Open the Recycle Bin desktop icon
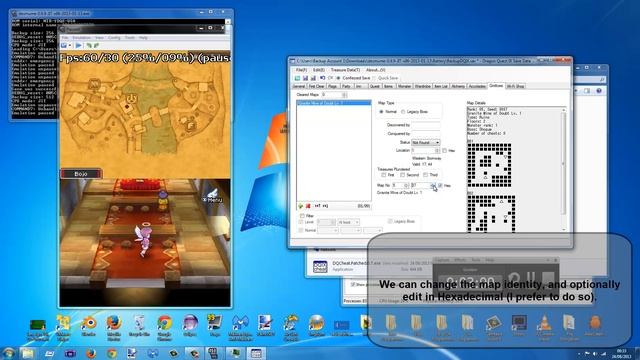This screenshot has width=640, height=360. pos(139,325)
